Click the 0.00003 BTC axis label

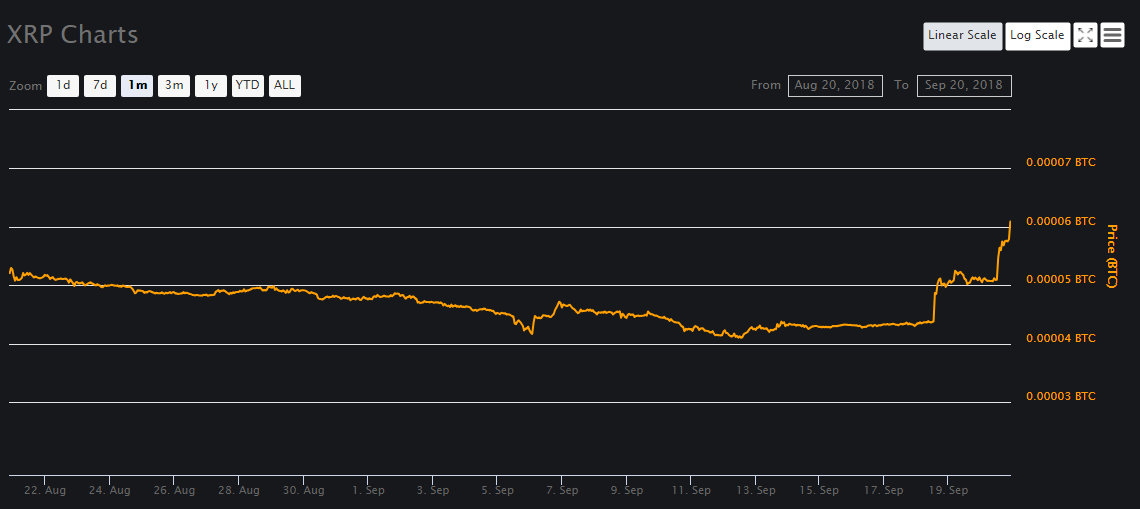(x=1061, y=396)
